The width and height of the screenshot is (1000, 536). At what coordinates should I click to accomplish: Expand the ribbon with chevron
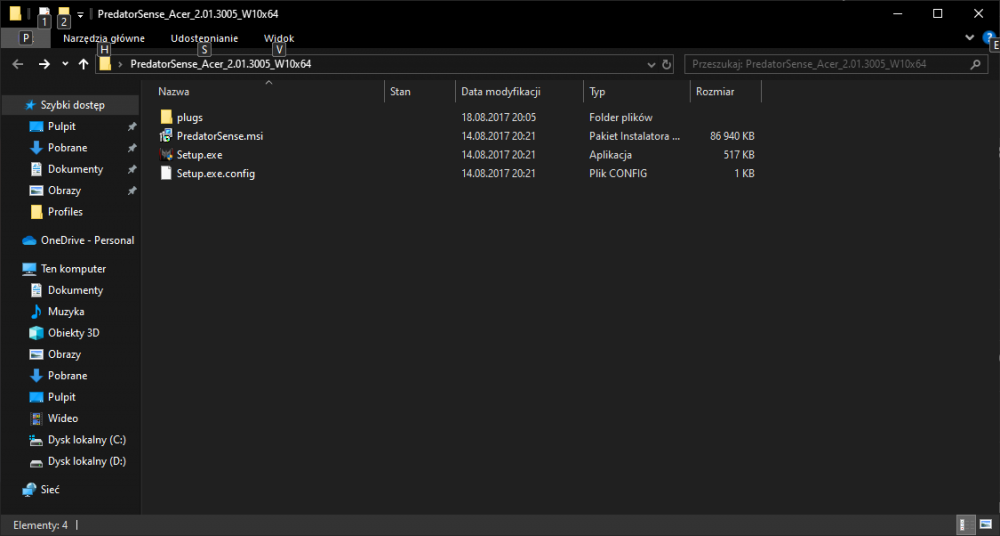[969, 37]
